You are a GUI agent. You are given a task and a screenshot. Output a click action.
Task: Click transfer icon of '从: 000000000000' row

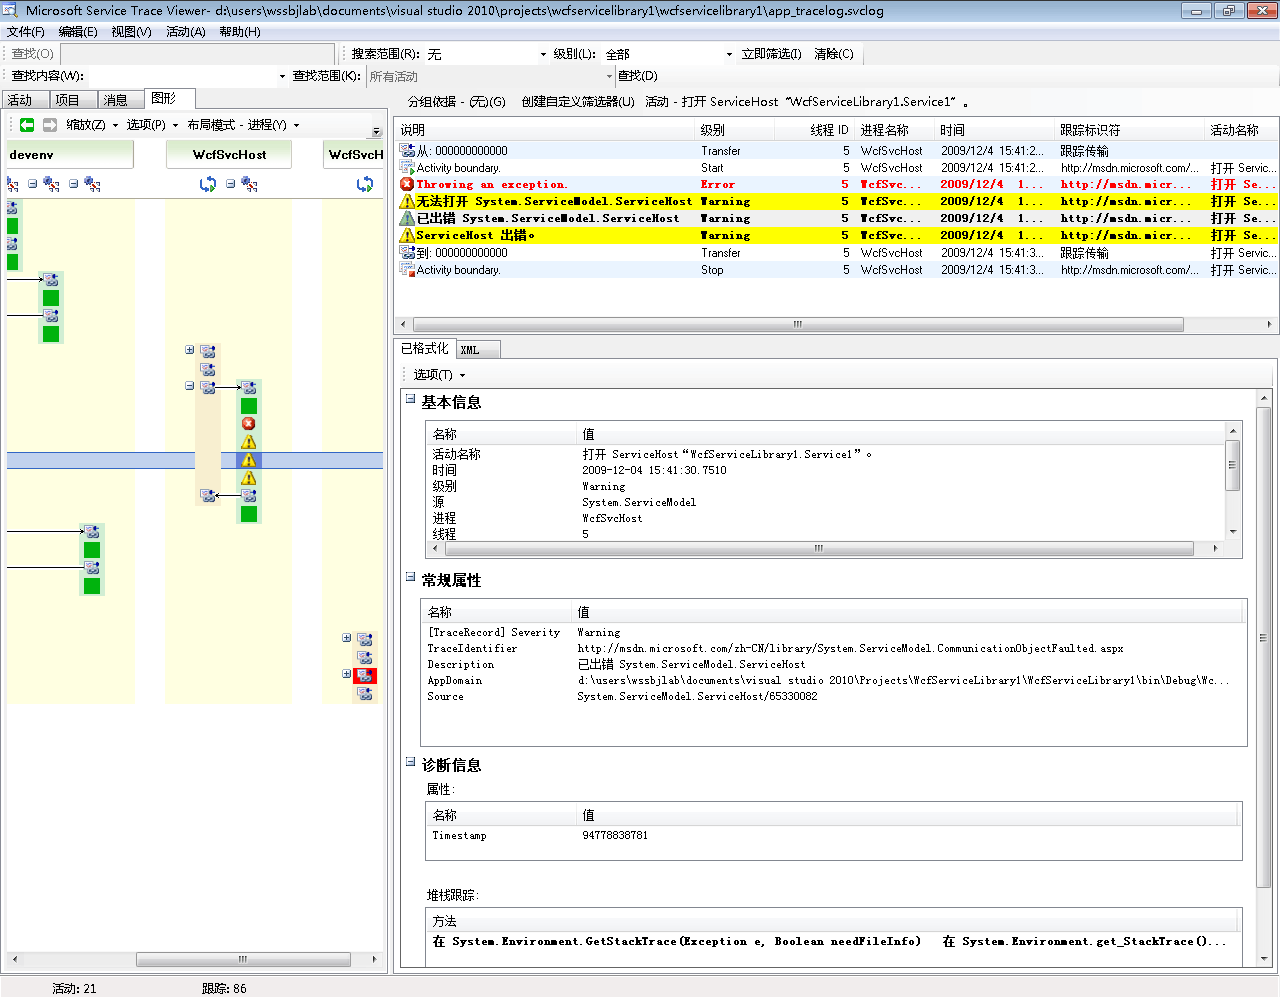click(x=407, y=150)
